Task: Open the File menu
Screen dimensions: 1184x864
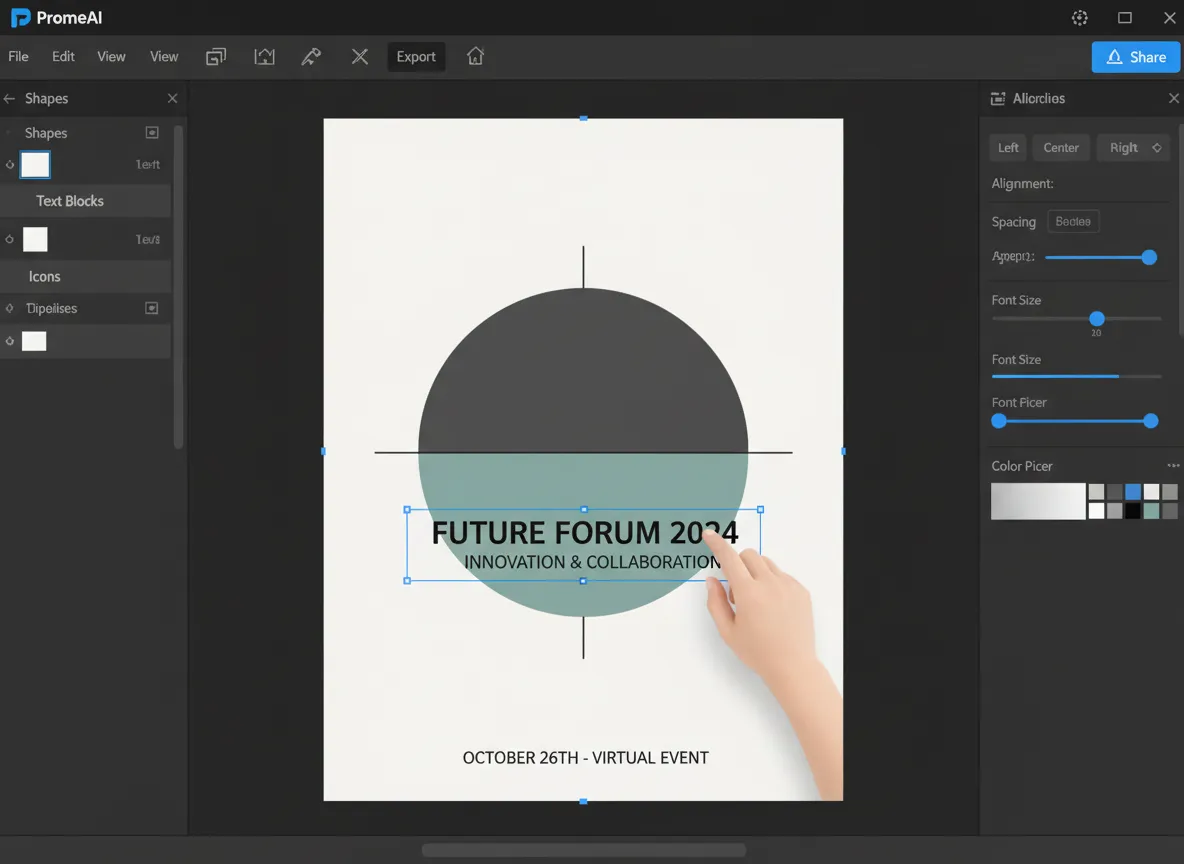Action: click(18, 56)
